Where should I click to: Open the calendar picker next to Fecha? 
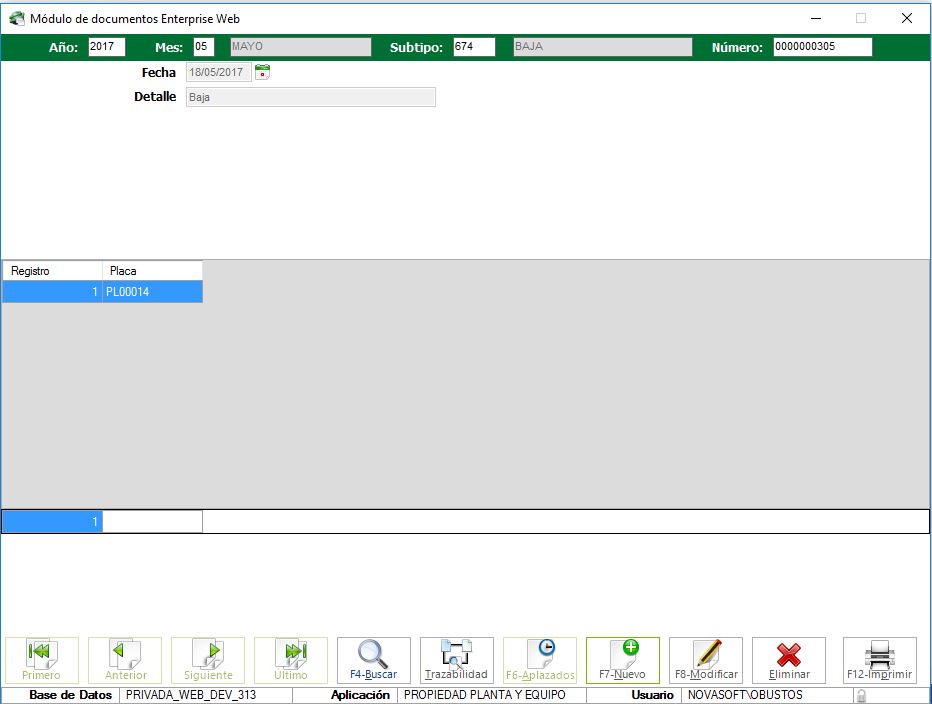[x=262, y=72]
